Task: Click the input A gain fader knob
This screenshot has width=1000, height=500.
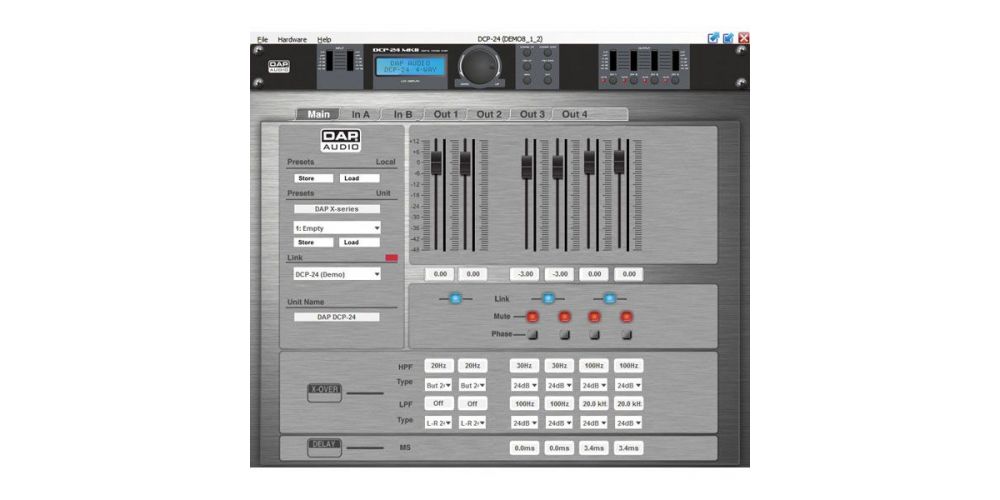Action: tap(436, 163)
